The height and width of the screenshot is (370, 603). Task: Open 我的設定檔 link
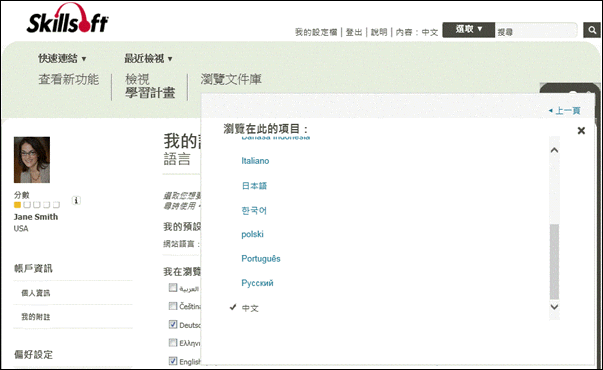tap(316, 32)
